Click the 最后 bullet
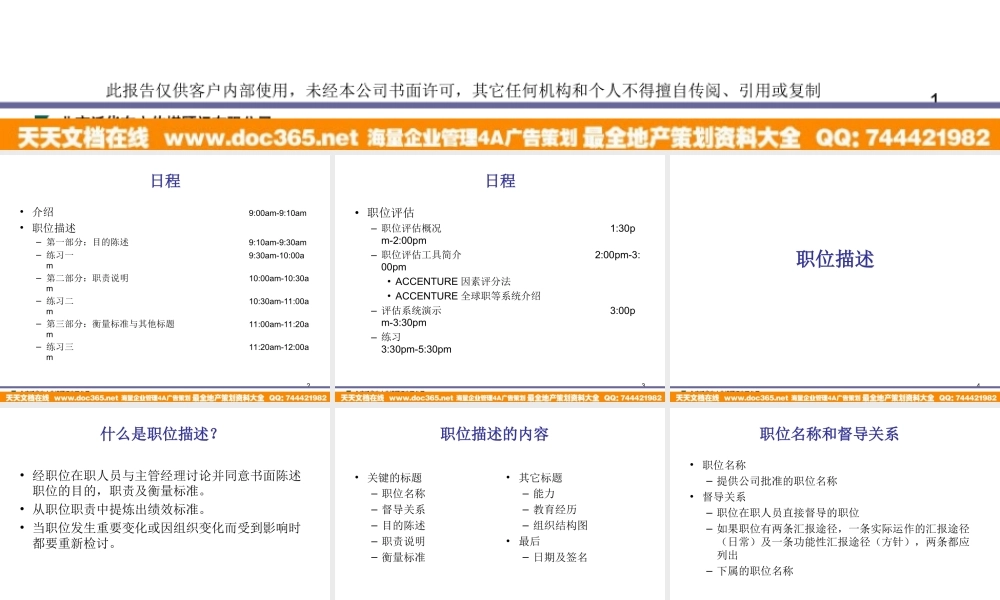This screenshot has height=600, width=1000. (x=529, y=541)
